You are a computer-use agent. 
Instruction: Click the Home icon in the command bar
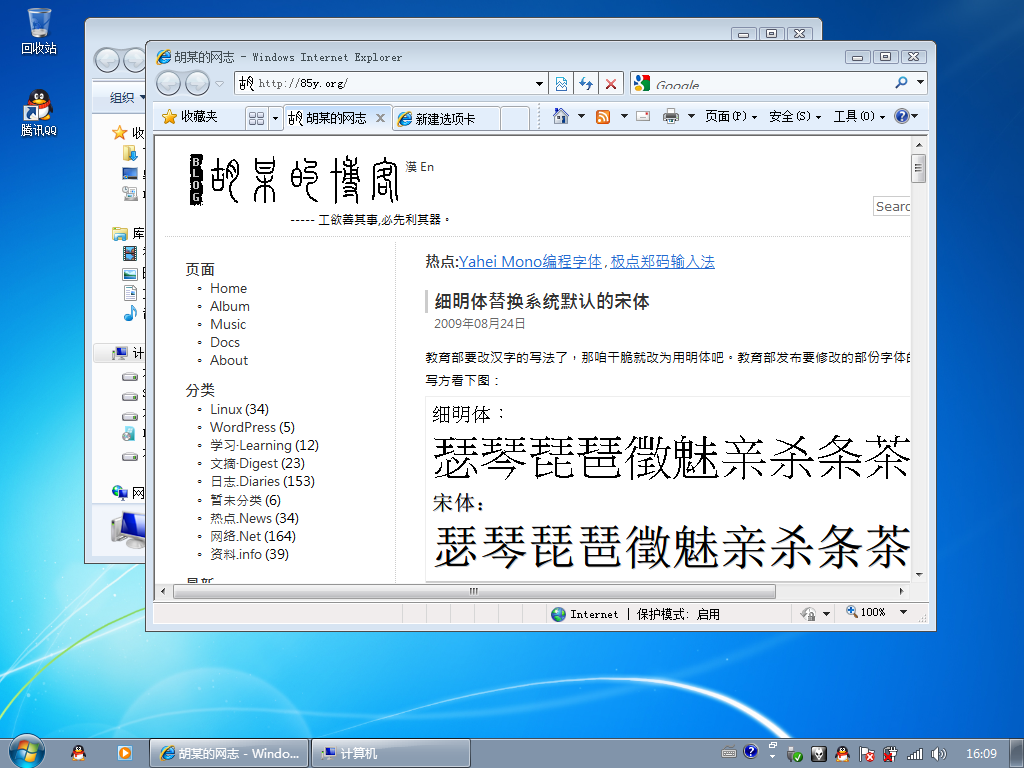(560, 116)
